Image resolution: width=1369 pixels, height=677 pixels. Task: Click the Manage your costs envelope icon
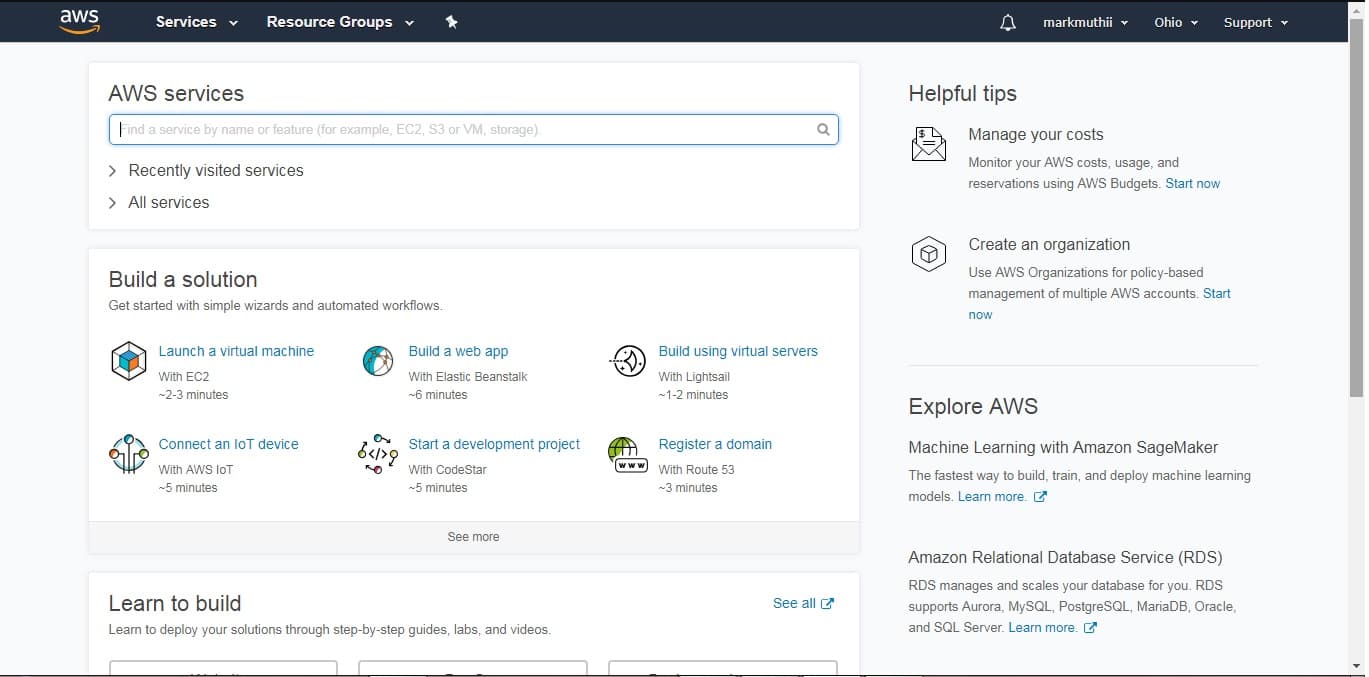(x=929, y=144)
